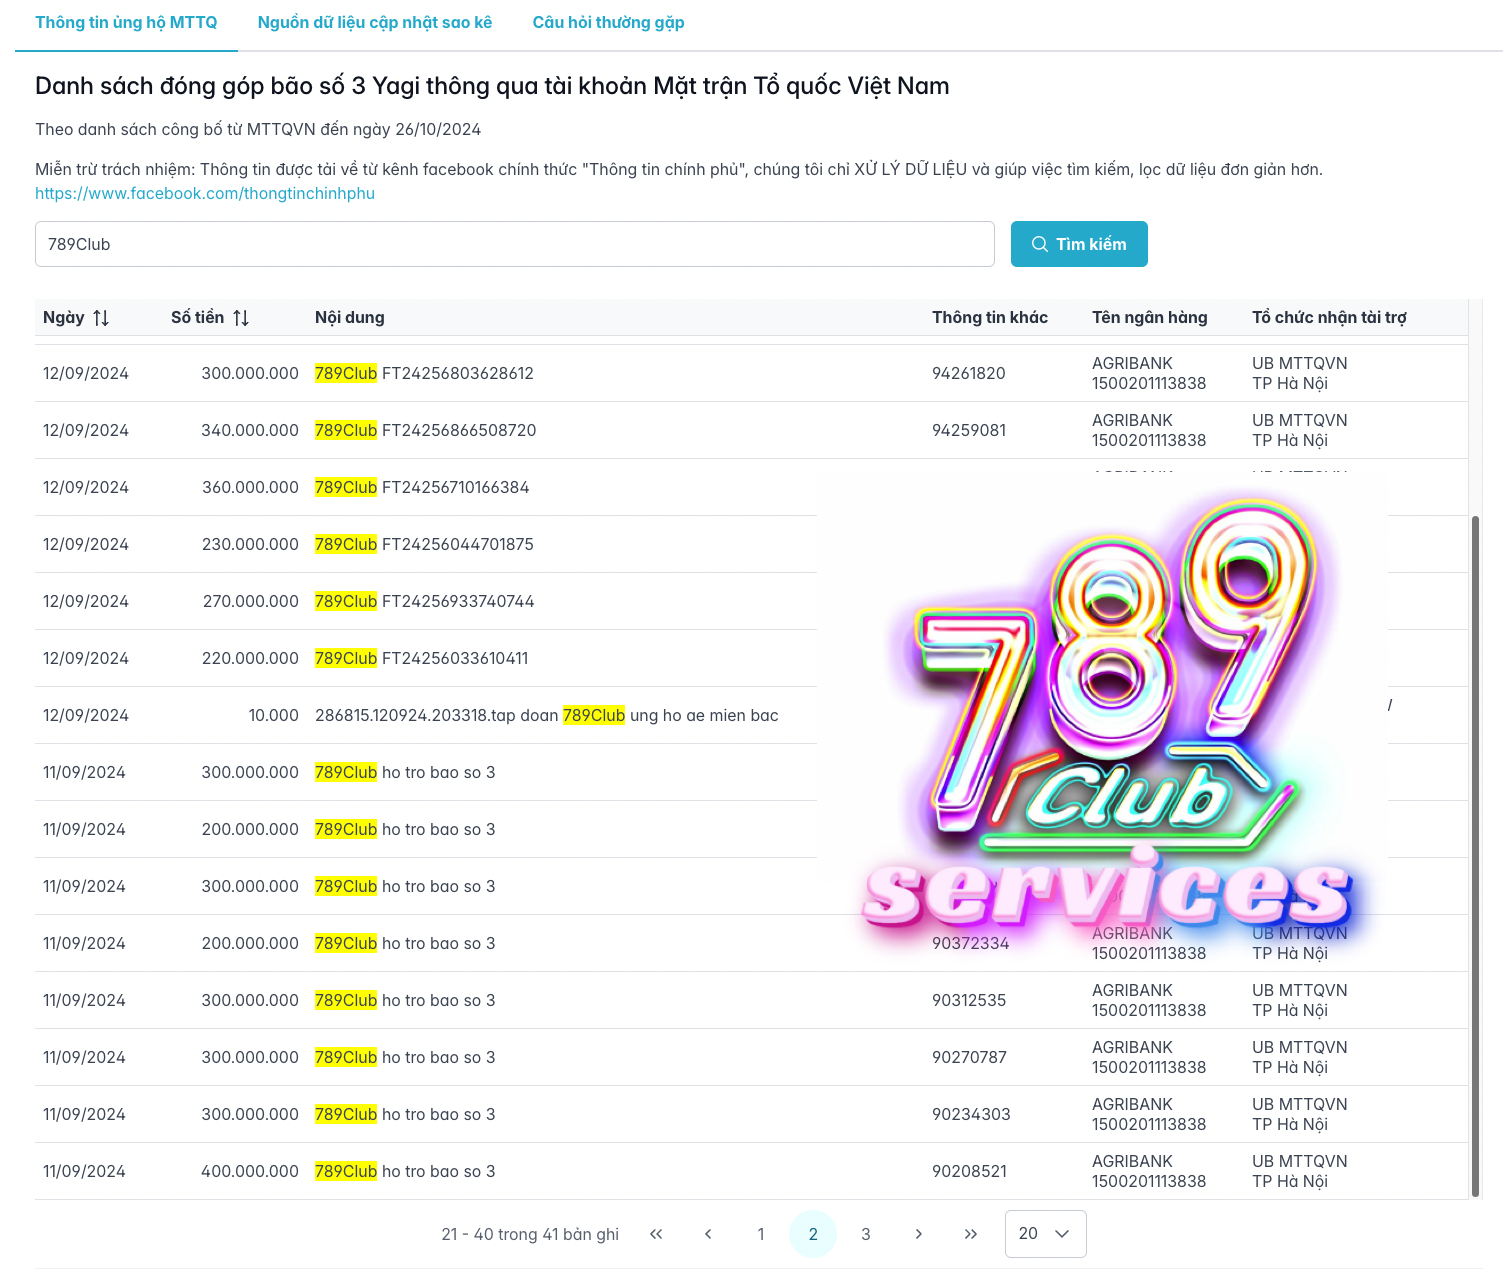Viewport: 1505px width, 1283px height.
Task: Go to next page right chevron
Action: (x=918, y=1234)
